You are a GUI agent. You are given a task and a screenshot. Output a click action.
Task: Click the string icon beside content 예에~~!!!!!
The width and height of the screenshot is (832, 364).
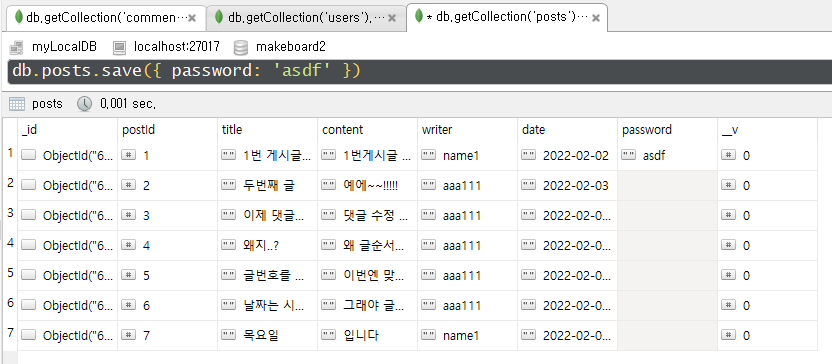pyautogui.click(x=329, y=185)
